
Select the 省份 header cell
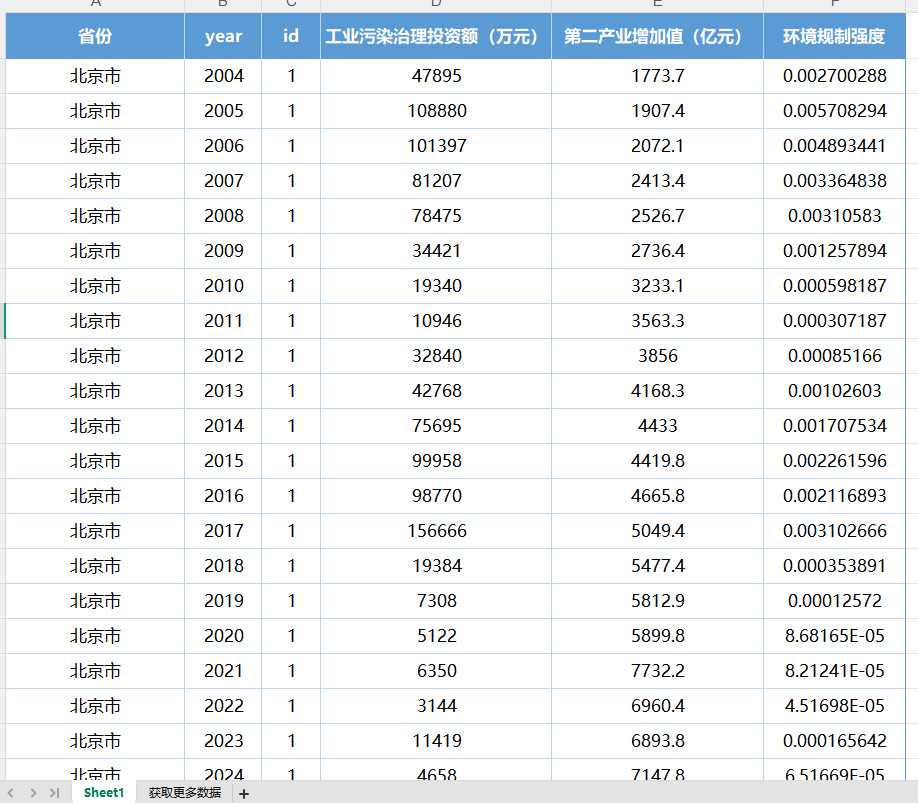point(95,36)
